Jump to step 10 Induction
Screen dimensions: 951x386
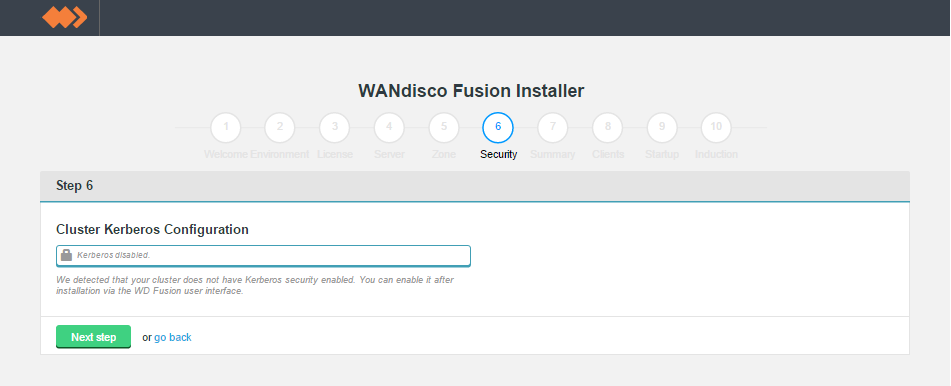(716, 127)
